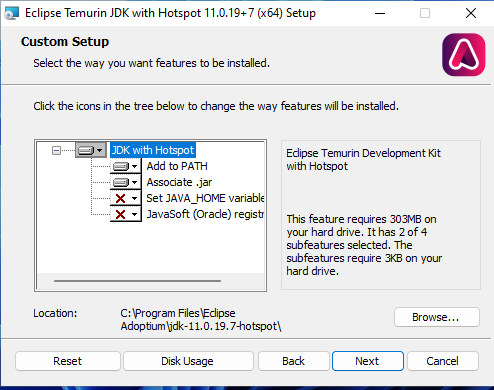Select the Set JAVA_HOME variable feature
Screen dimensions: 494x390
pyautogui.click(x=205, y=198)
